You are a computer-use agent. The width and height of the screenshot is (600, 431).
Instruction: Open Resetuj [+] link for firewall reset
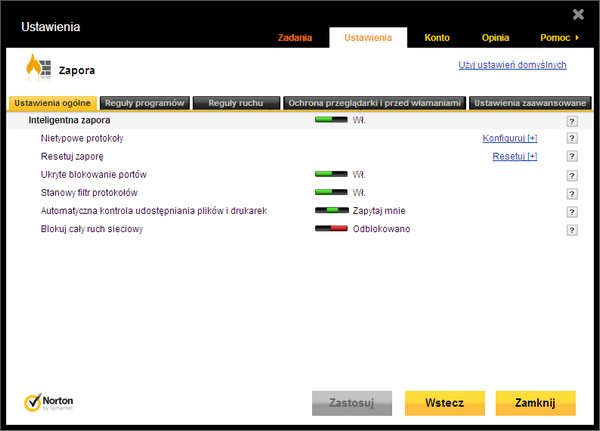[x=514, y=156]
